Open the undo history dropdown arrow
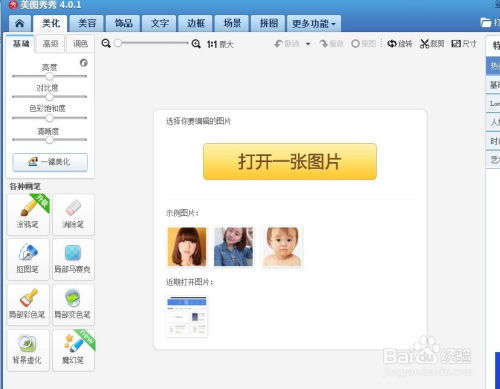 (308, 44)
